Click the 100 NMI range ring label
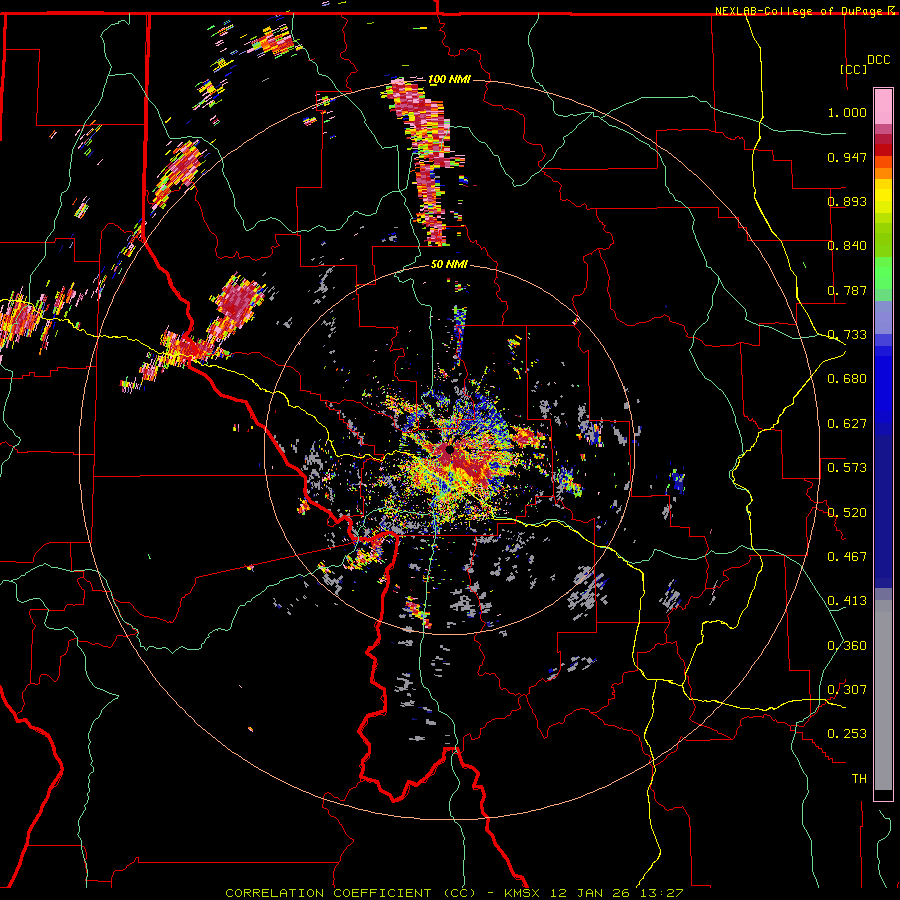 click(449, 79)
